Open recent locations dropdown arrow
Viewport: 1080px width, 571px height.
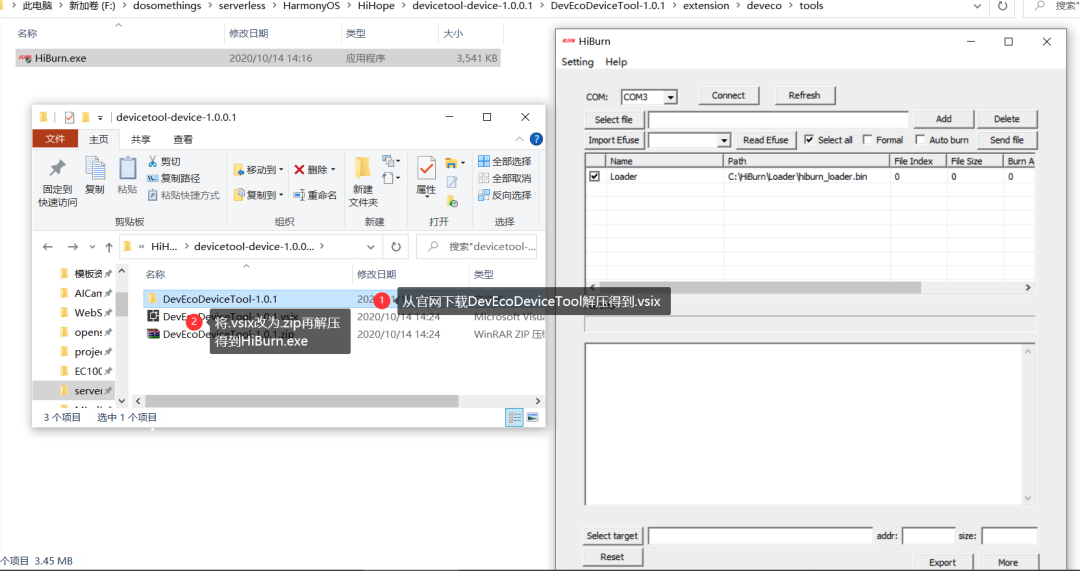click(92, 247)
